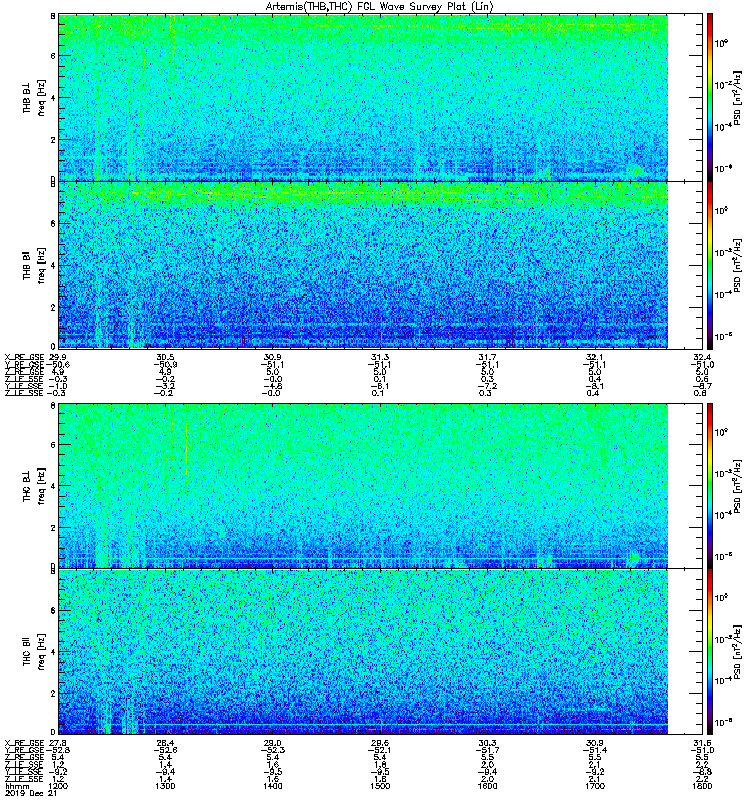Click the 4 Hz tick label of THB B∥ panel

point(53,265)
